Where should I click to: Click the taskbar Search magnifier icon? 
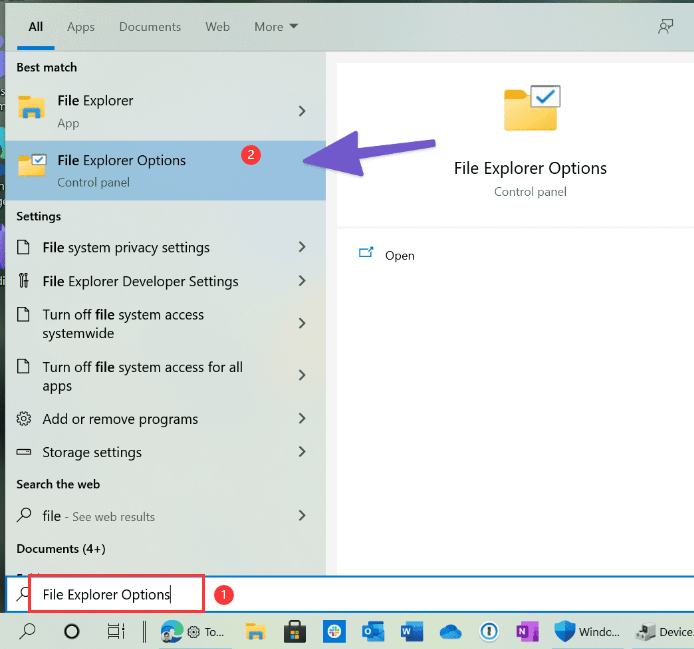coord(27,631)
